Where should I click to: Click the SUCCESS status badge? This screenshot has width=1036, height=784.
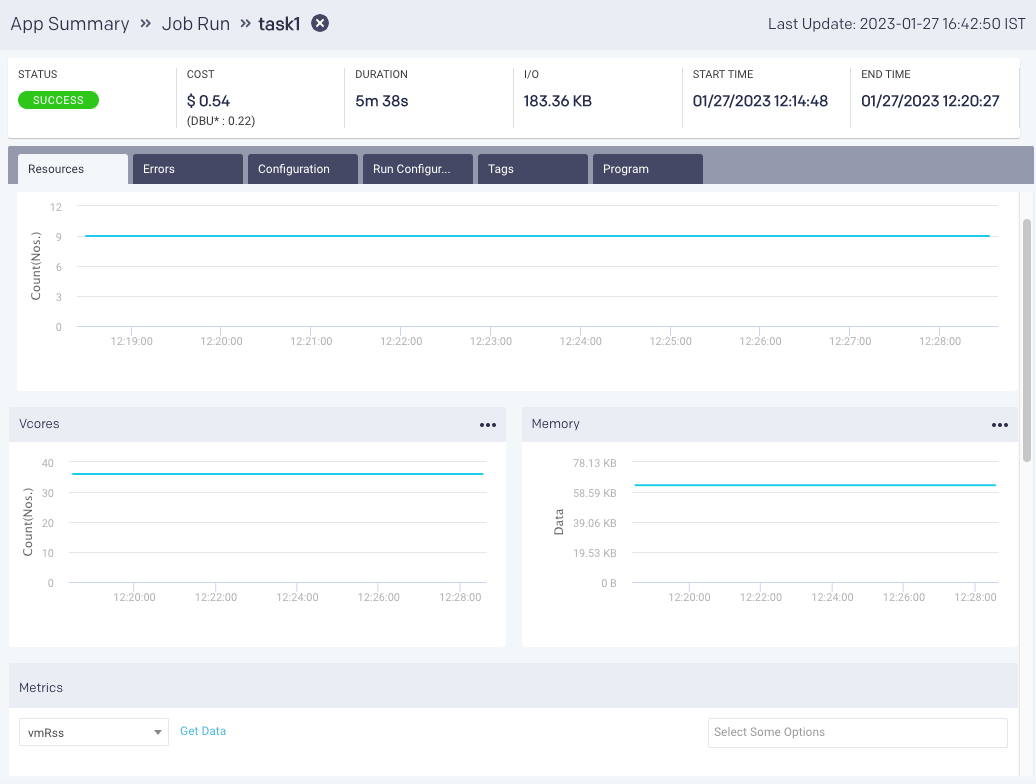click(x=59, y=100)
